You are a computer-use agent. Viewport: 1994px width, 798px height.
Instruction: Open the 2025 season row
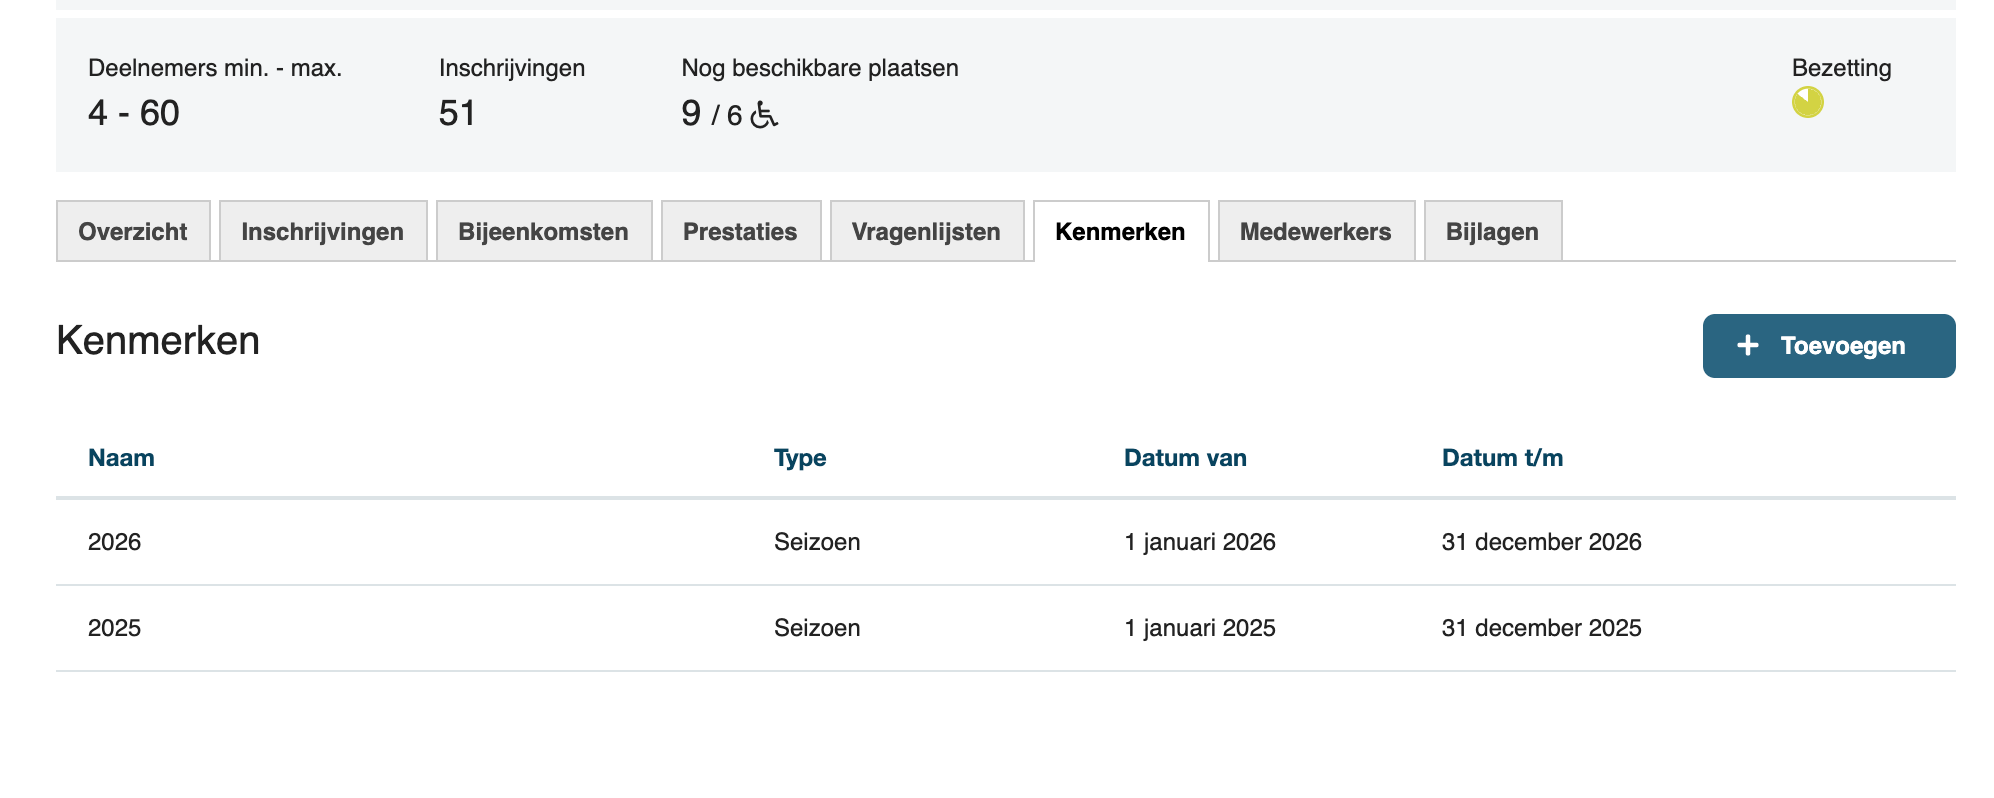click(115, 628)
